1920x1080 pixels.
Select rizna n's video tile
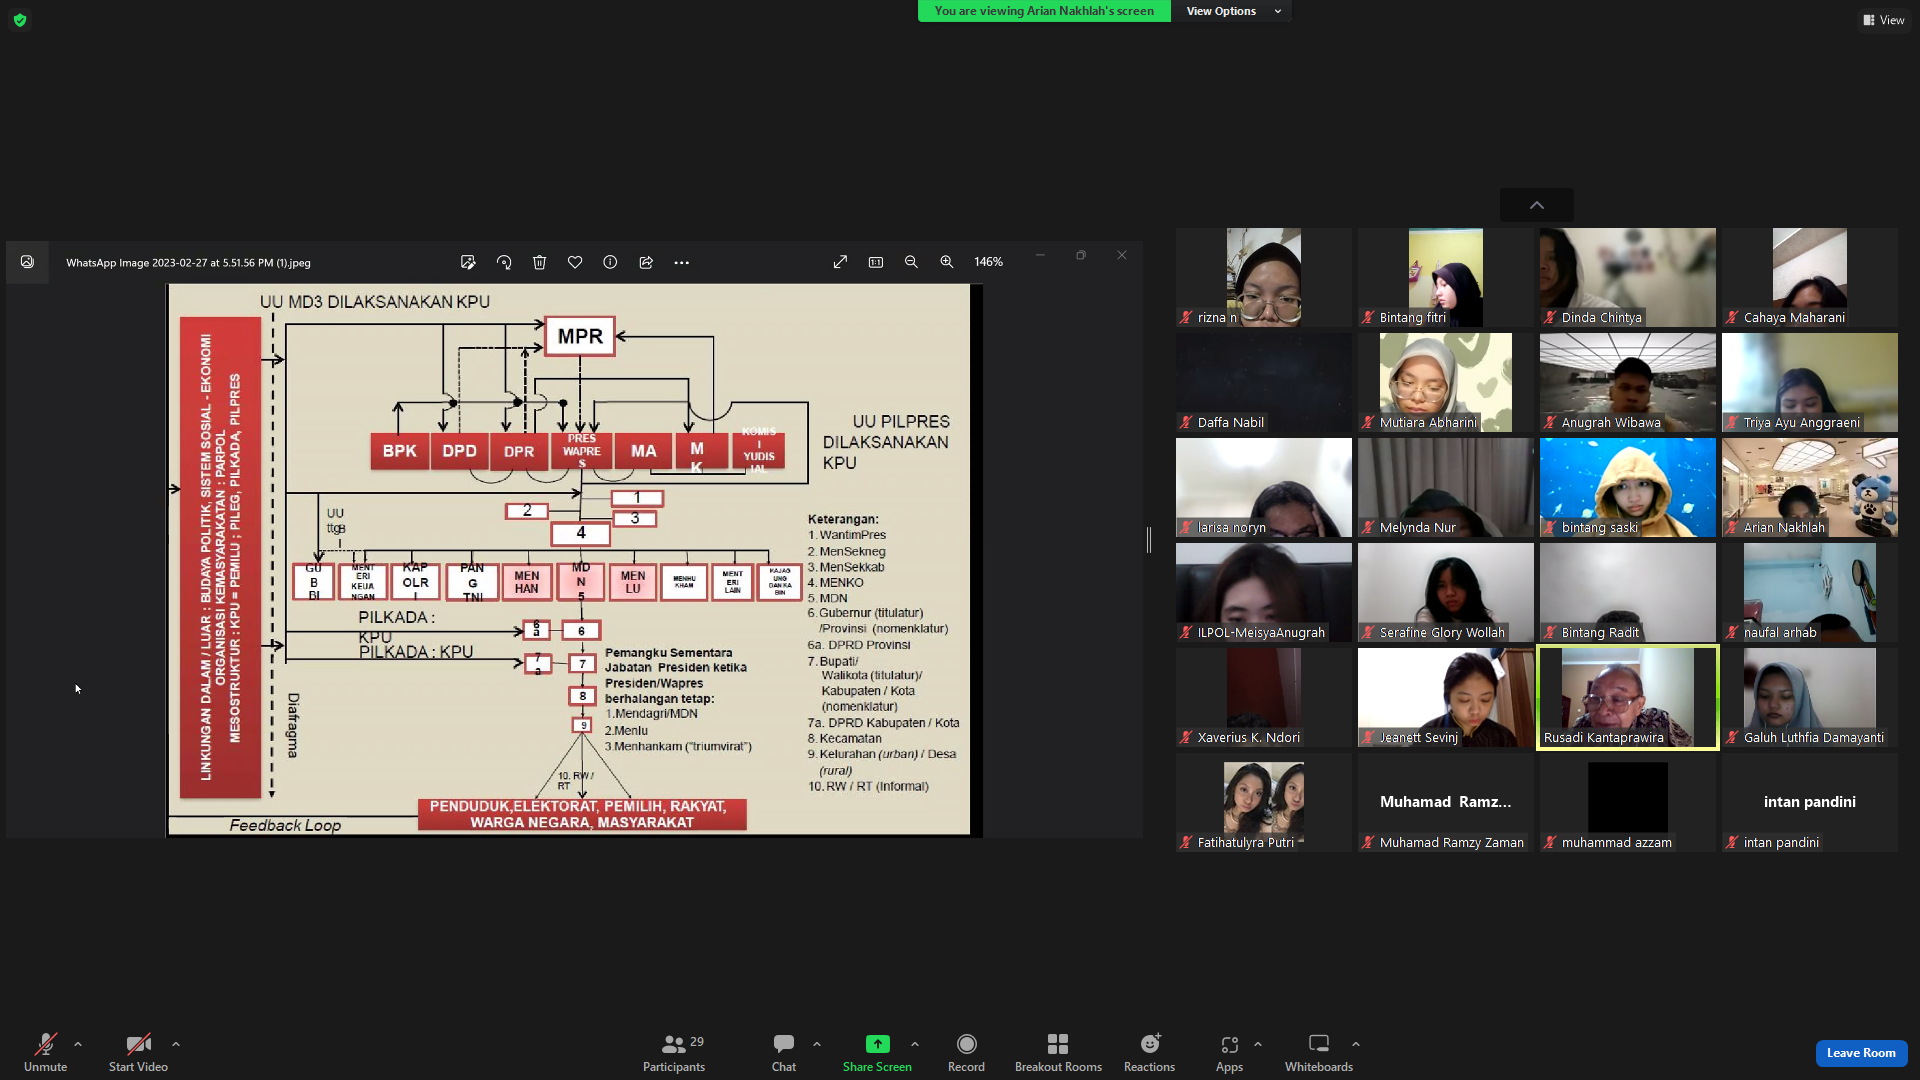click(x=1264, y=277)
